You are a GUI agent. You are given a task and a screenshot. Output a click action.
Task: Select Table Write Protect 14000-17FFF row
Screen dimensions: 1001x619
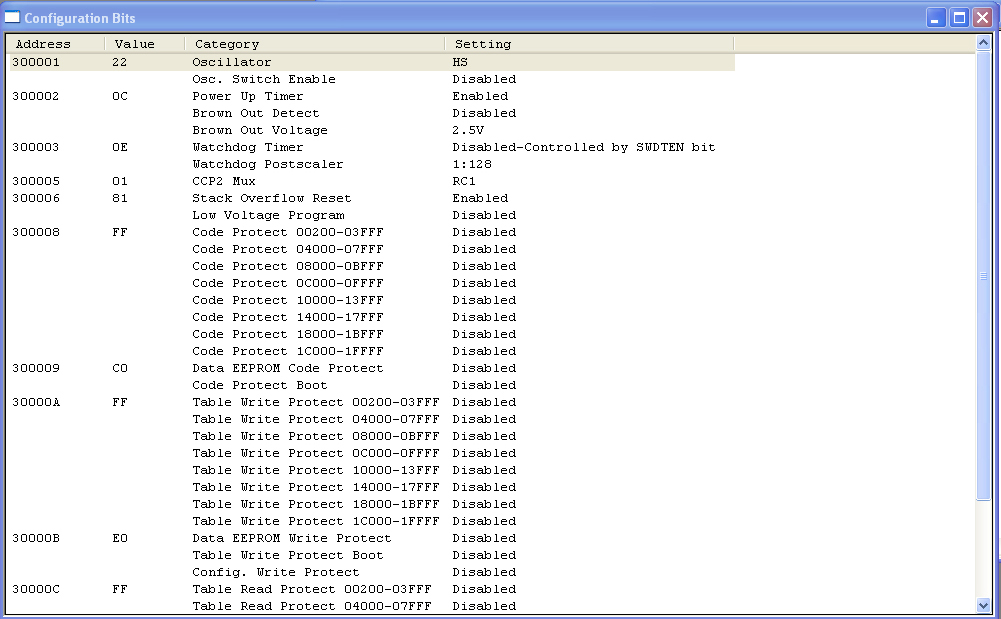372,488
